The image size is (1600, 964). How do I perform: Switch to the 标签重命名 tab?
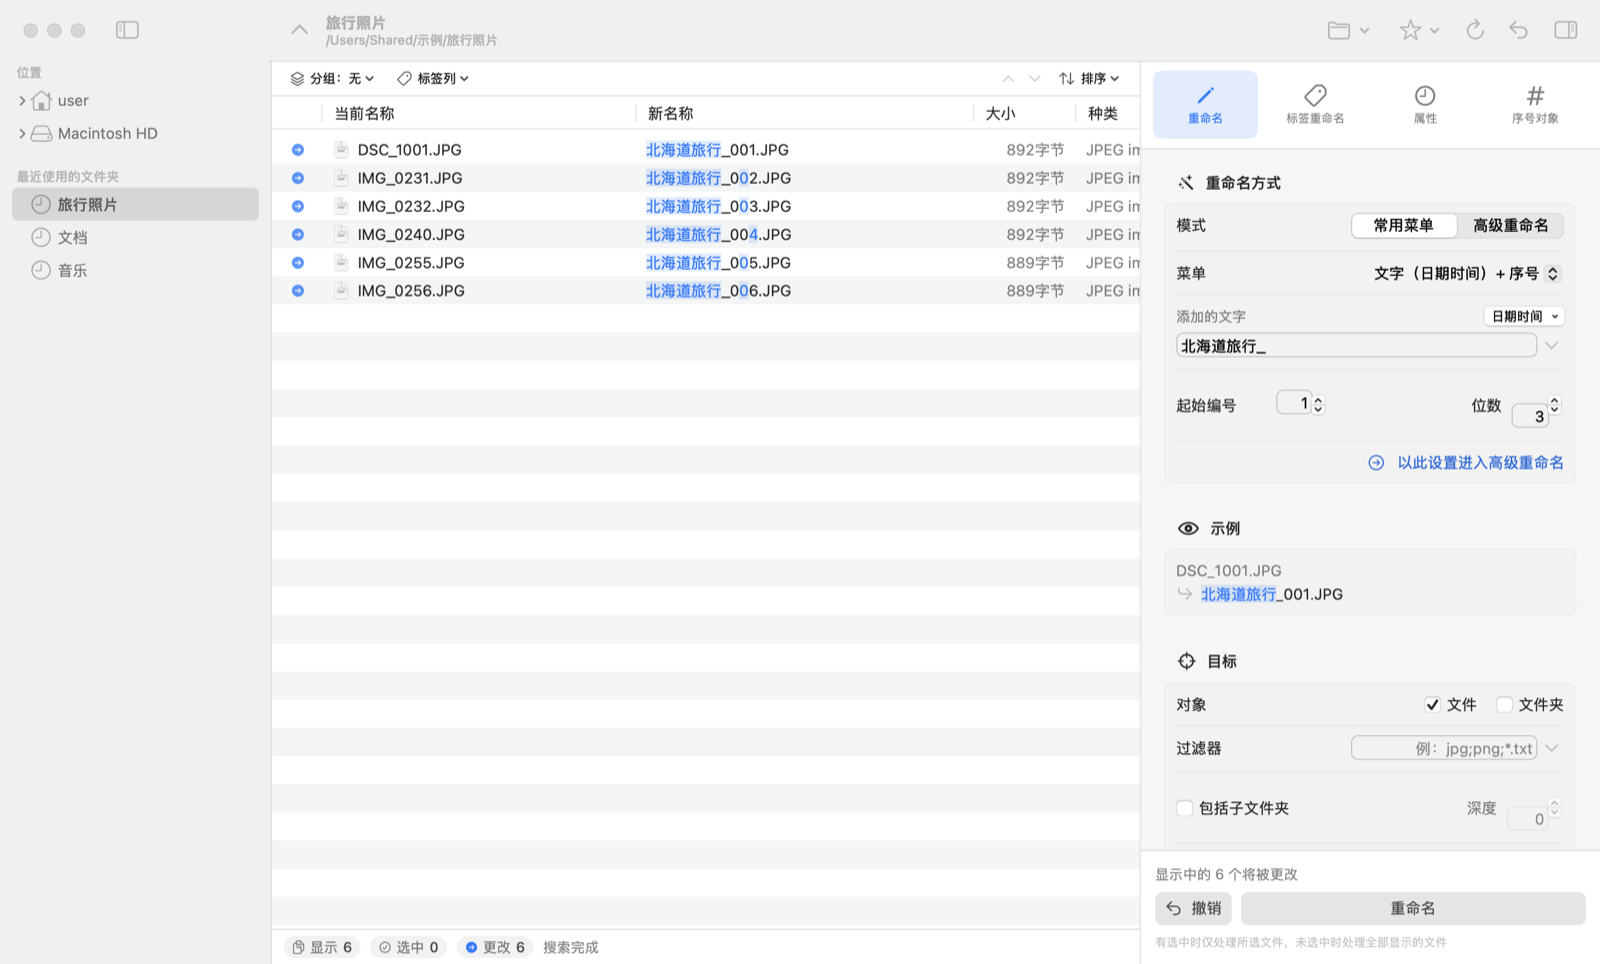point(1315,104)
